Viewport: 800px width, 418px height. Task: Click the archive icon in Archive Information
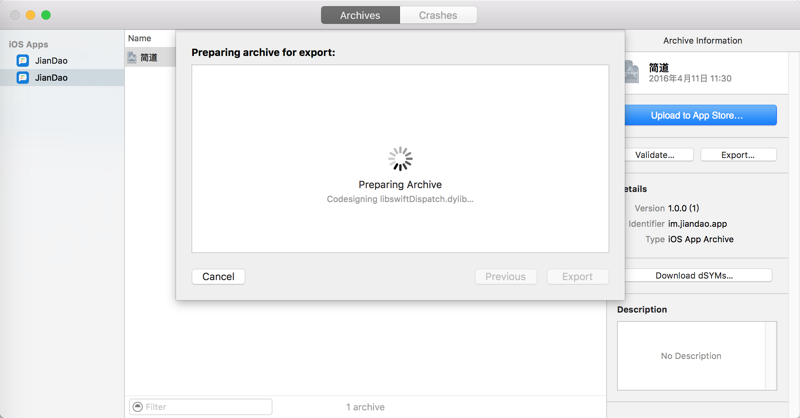pos(632,72)
